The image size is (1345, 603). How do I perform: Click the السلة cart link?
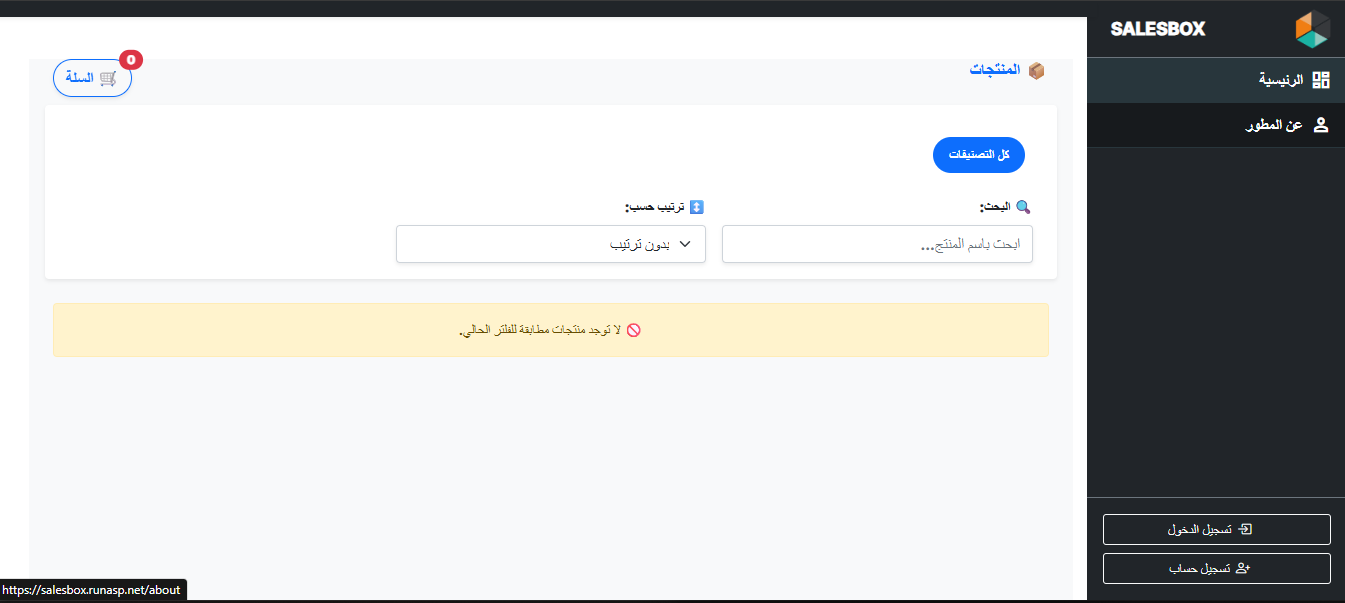pyautogui.click(x=82, y=78)
